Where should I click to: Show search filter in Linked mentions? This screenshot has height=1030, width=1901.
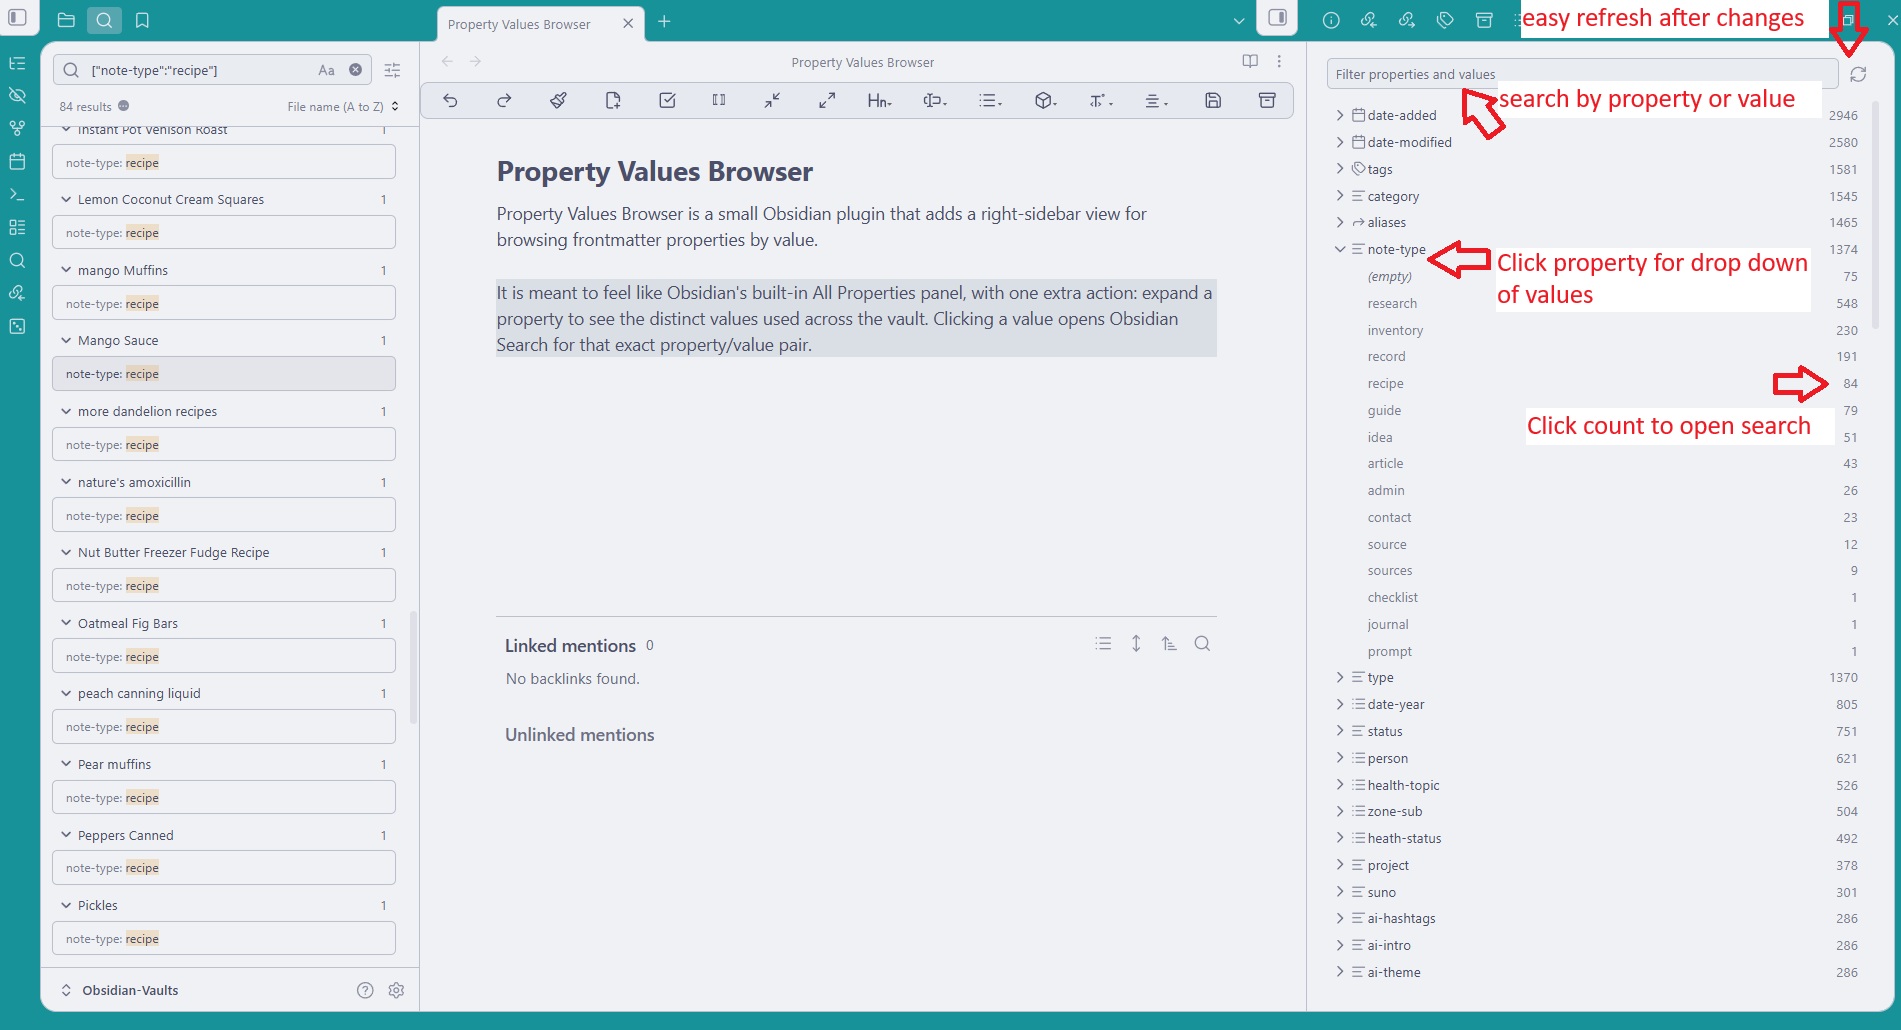(x=1202, y=644)
